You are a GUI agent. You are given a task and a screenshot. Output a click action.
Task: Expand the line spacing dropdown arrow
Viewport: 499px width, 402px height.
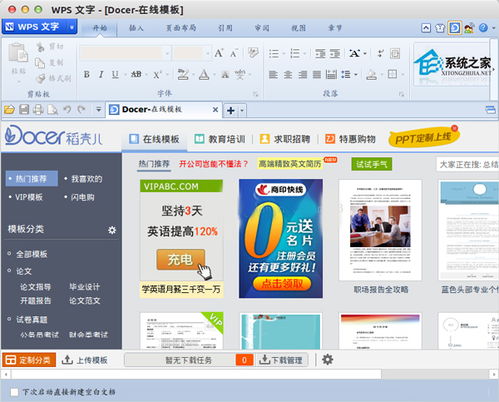(x=356, y=74)
